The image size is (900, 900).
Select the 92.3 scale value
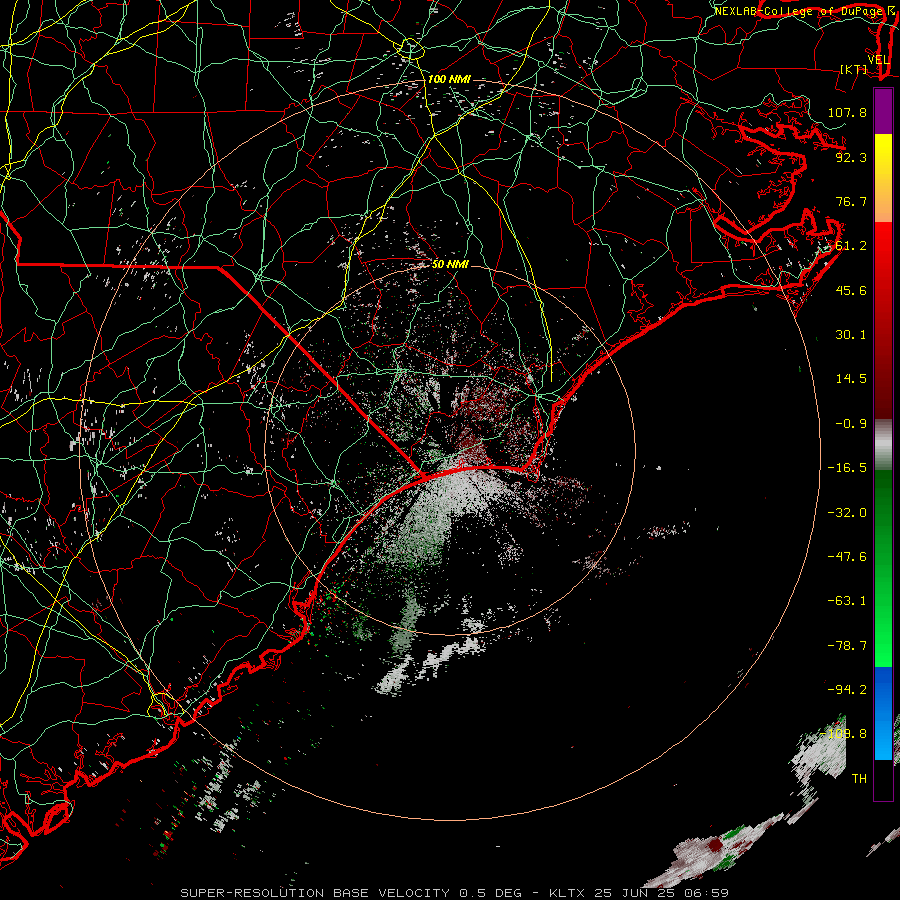click(851, 157)
